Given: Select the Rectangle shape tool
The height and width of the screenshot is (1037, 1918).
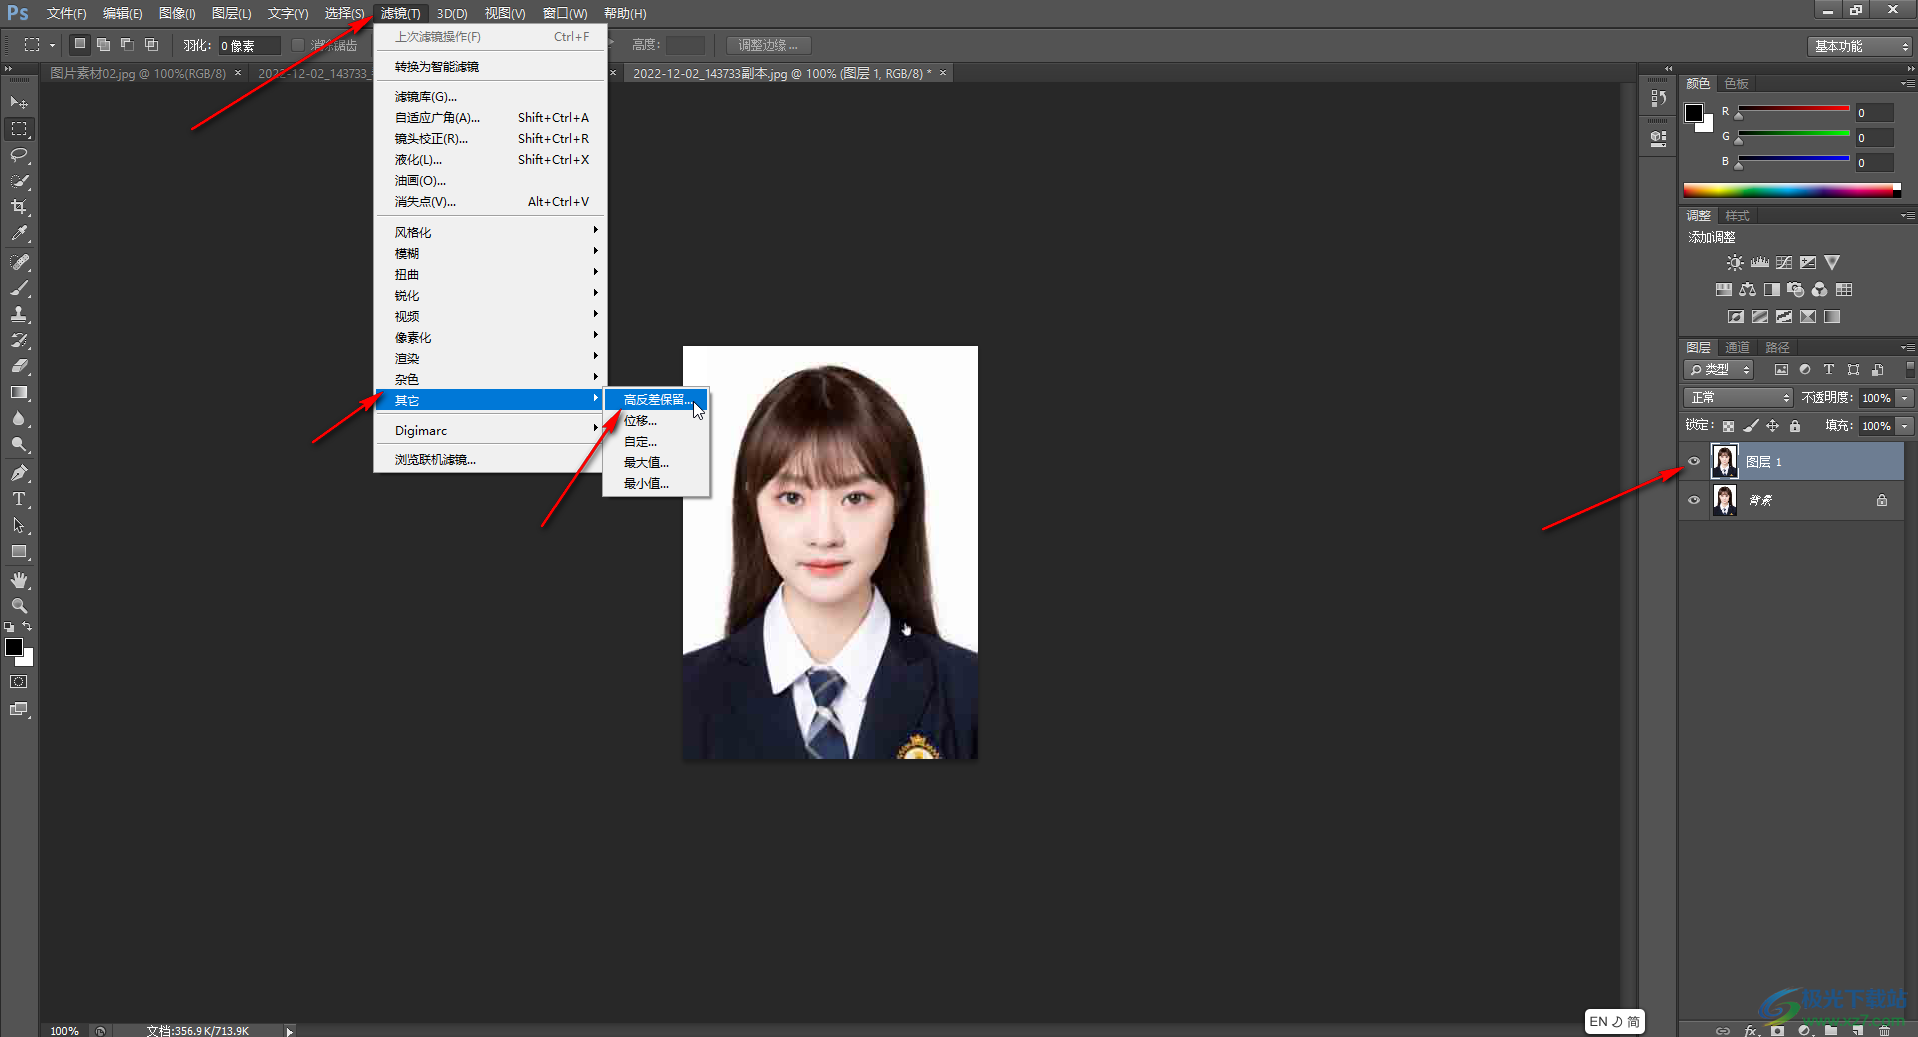Looking at the screenshot, I should pyautogui.click(x=19, y=551).
